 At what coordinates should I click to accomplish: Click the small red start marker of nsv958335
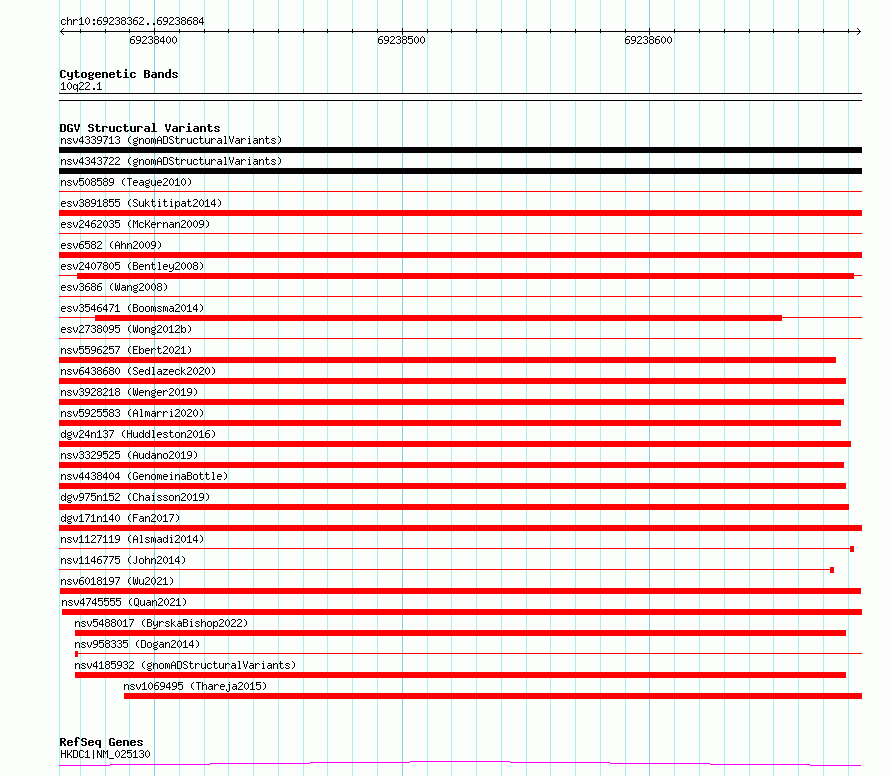[x=77, y=654]
